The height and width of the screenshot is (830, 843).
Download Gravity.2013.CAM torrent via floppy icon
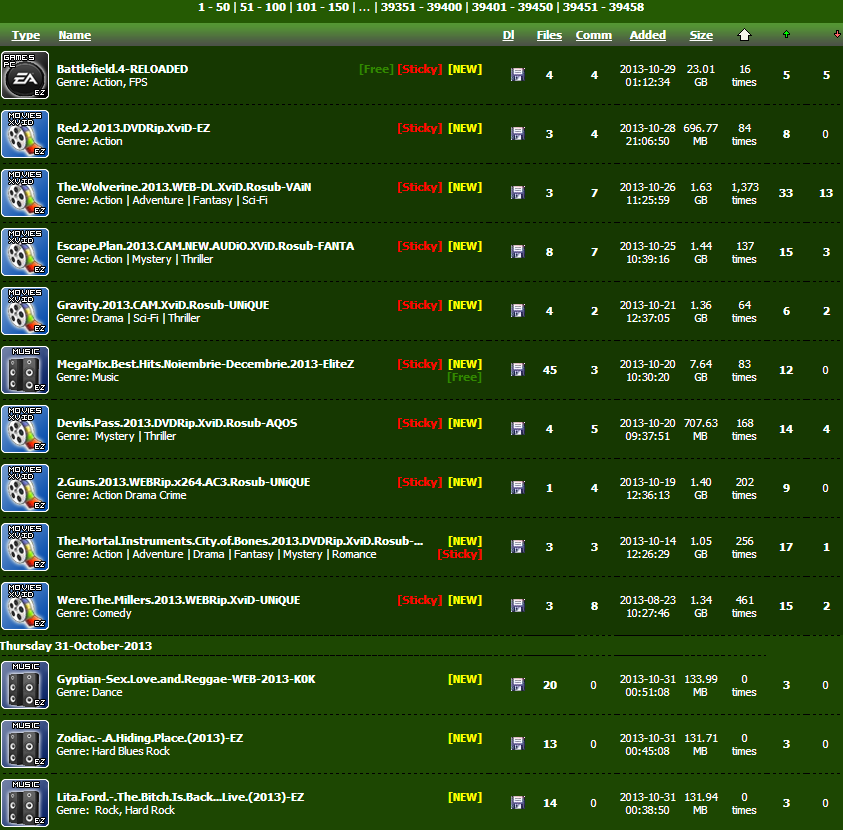pyautogui.click(x=518, y=311)
